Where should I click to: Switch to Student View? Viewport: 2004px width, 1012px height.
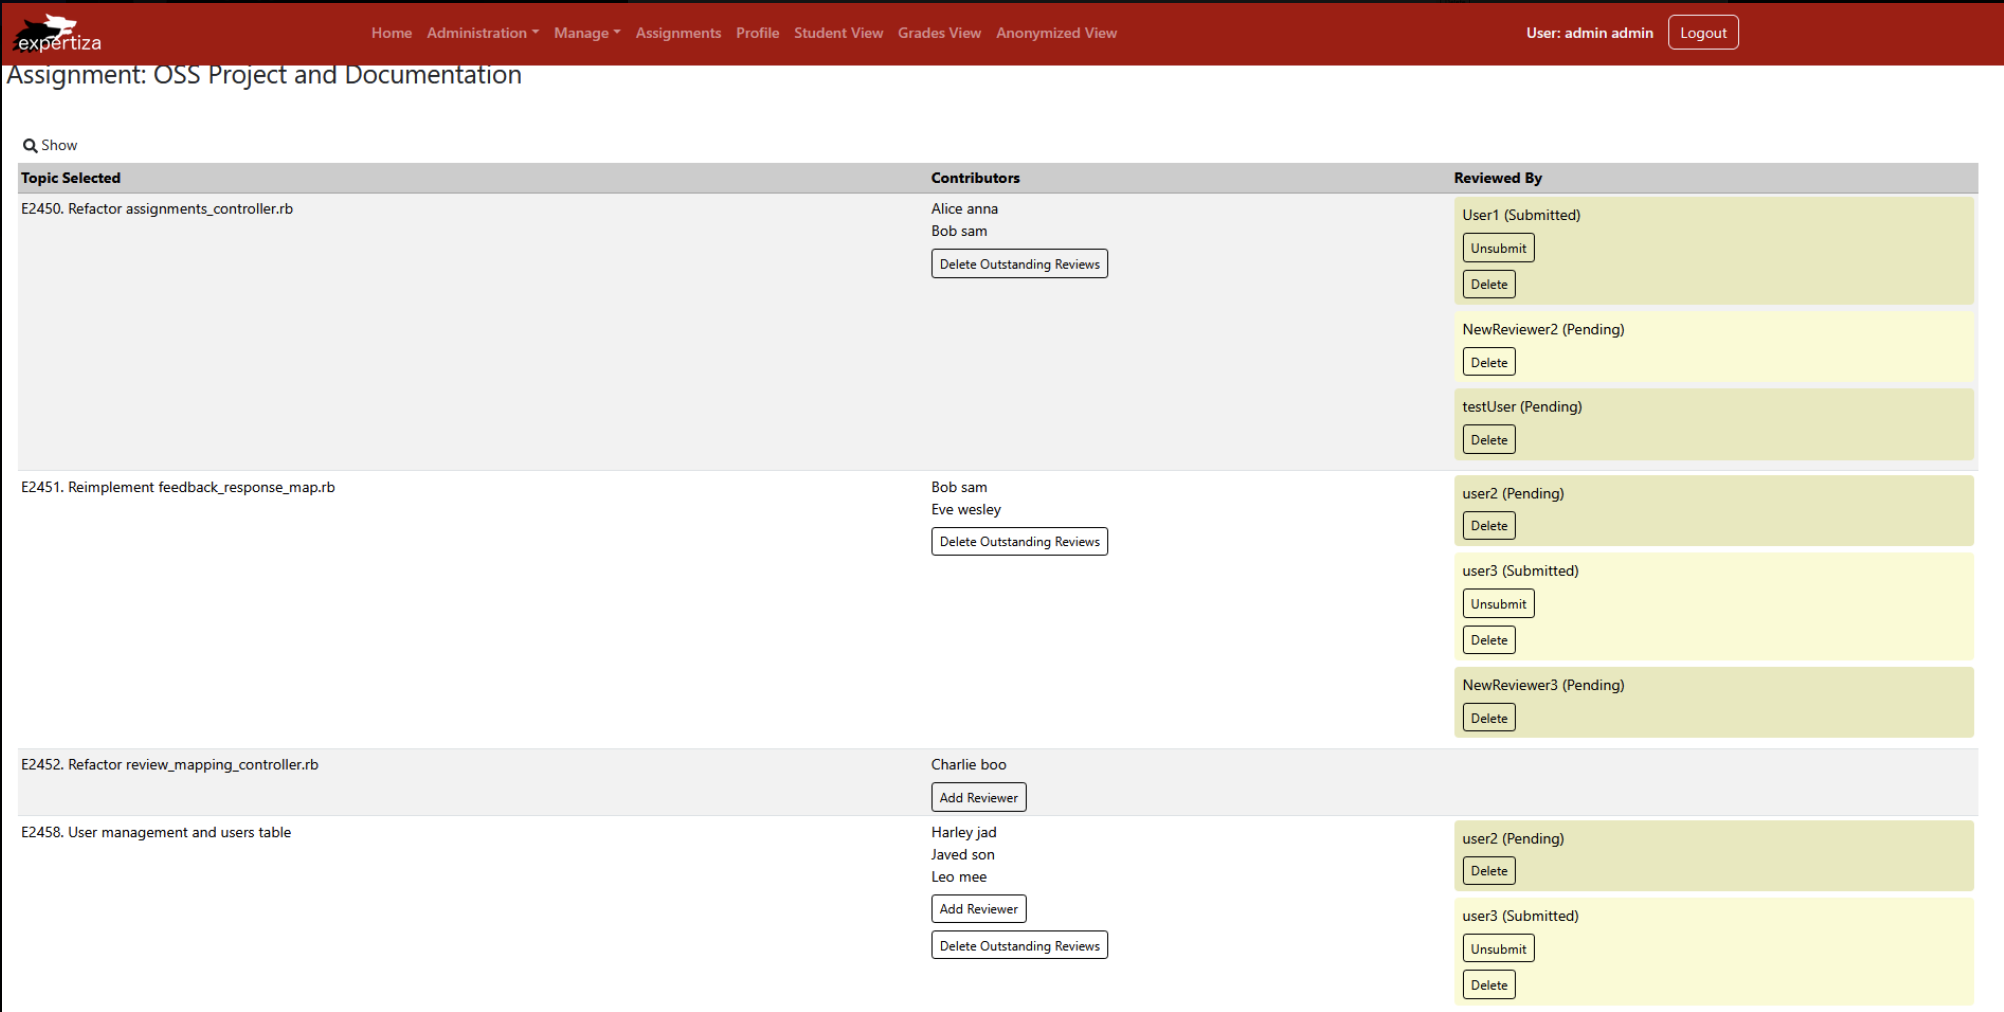coord(838,33)
